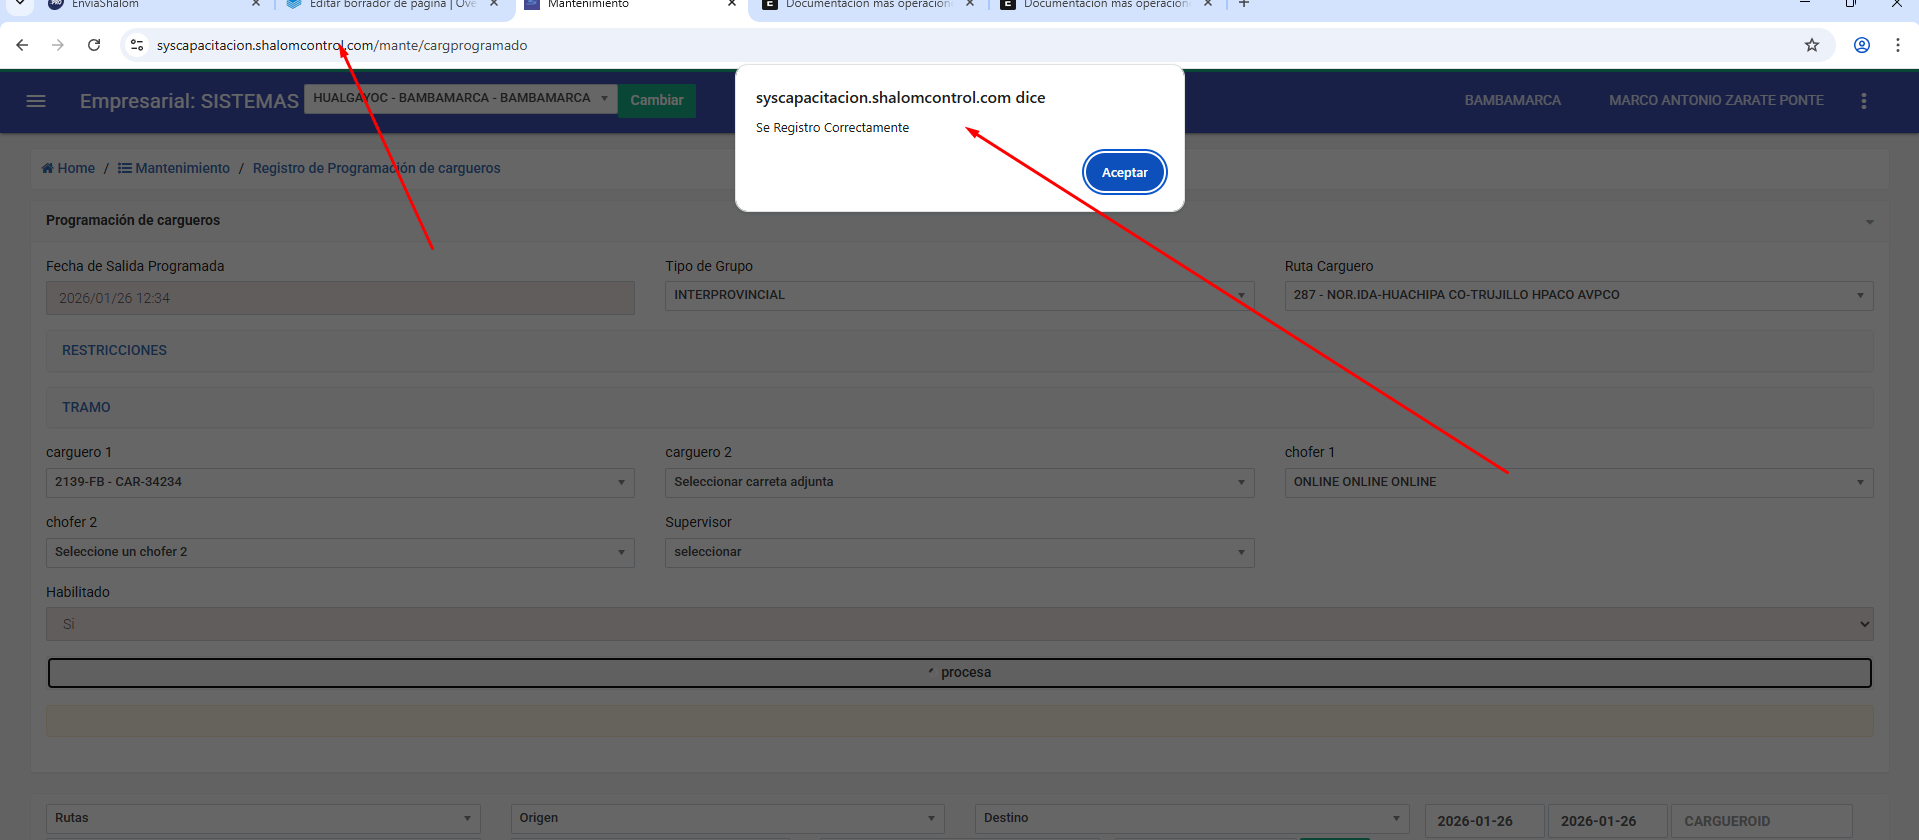
Task: Open a new browser tab
Action: pyautogui.click(x=1244, y=4)
